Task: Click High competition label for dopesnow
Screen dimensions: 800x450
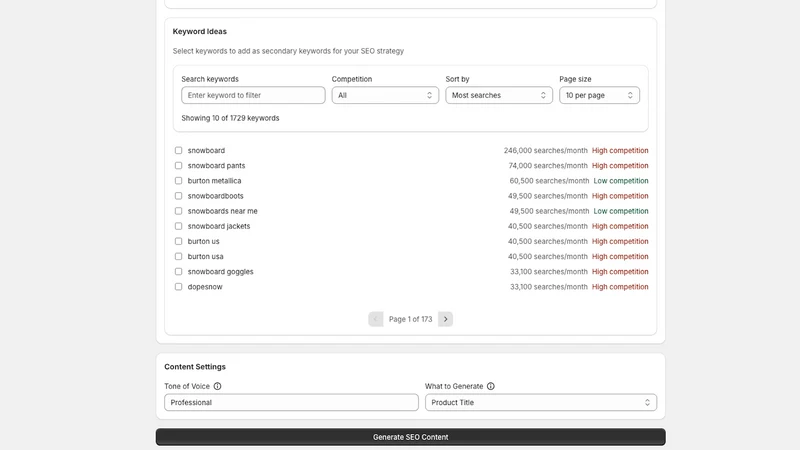Action: (x=620, y=287)
